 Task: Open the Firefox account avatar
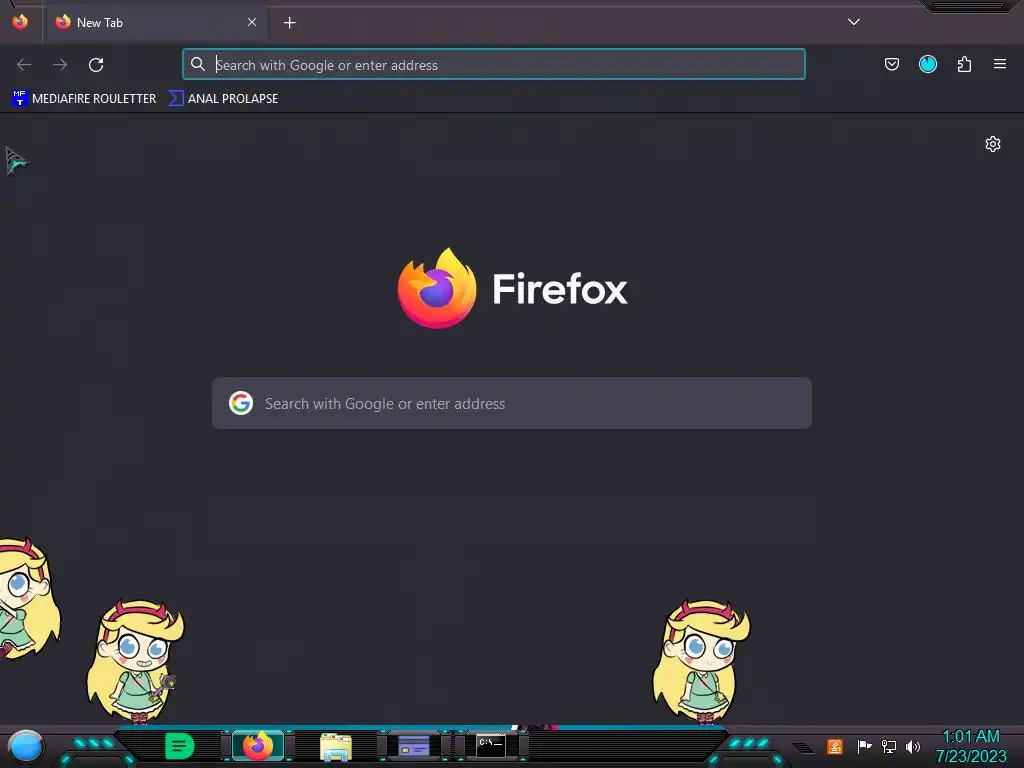click(x=928, y=64)
